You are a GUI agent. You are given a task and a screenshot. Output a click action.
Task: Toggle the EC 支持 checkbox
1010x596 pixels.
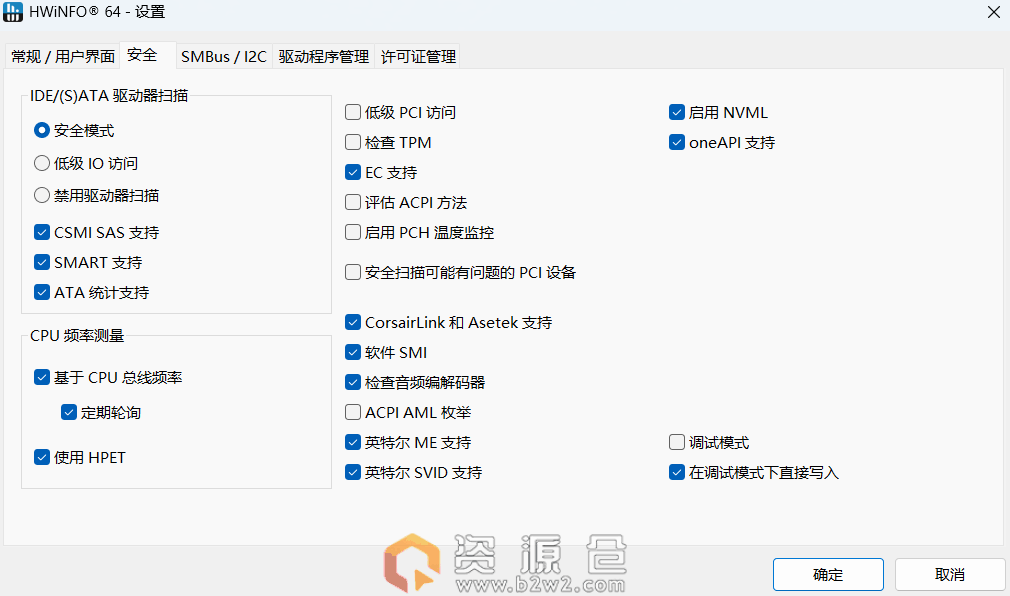[353, 172]
